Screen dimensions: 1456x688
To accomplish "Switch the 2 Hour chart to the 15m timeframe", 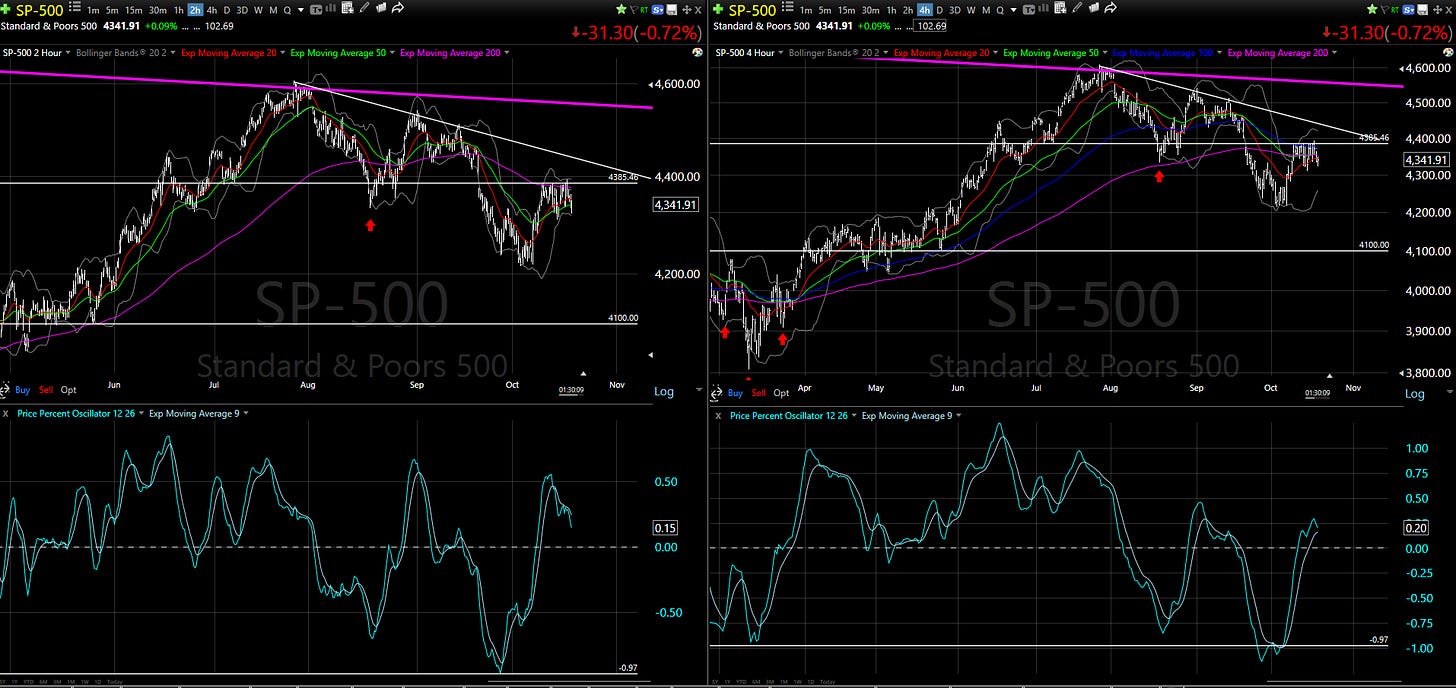I will [x=134, y=10].
